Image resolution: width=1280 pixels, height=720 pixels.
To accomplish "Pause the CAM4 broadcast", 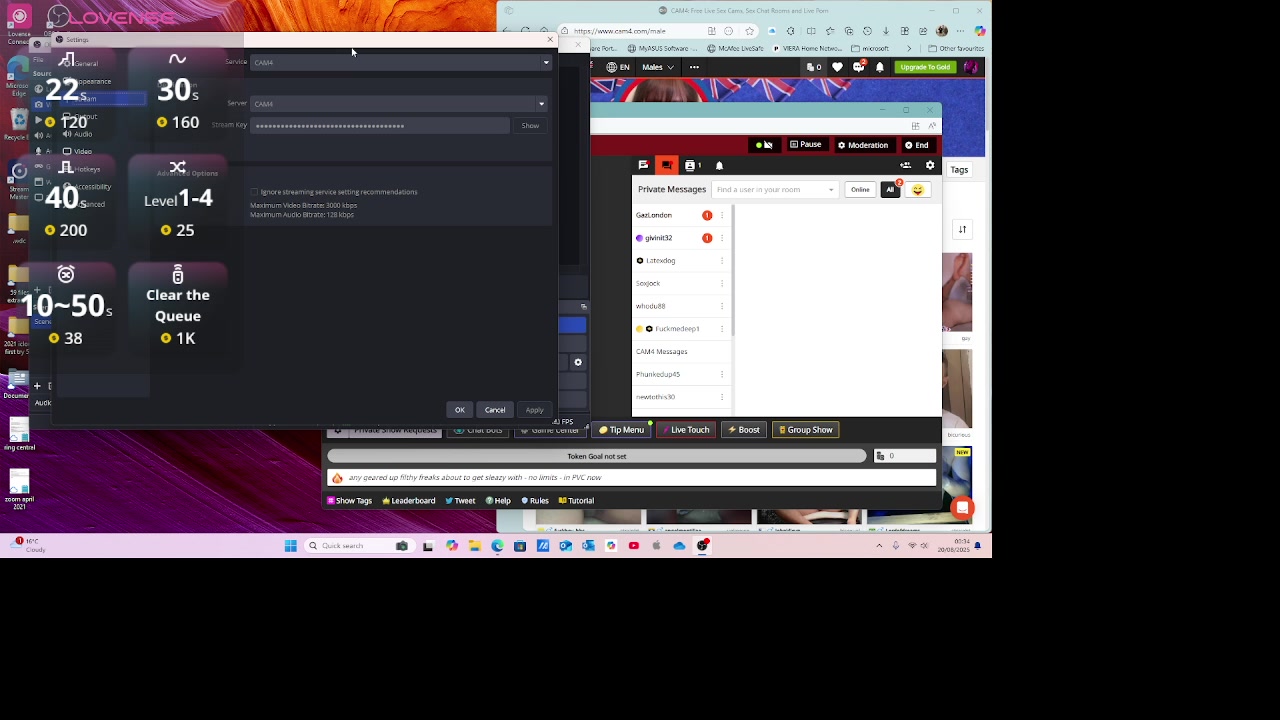I will tap(806, 145).
